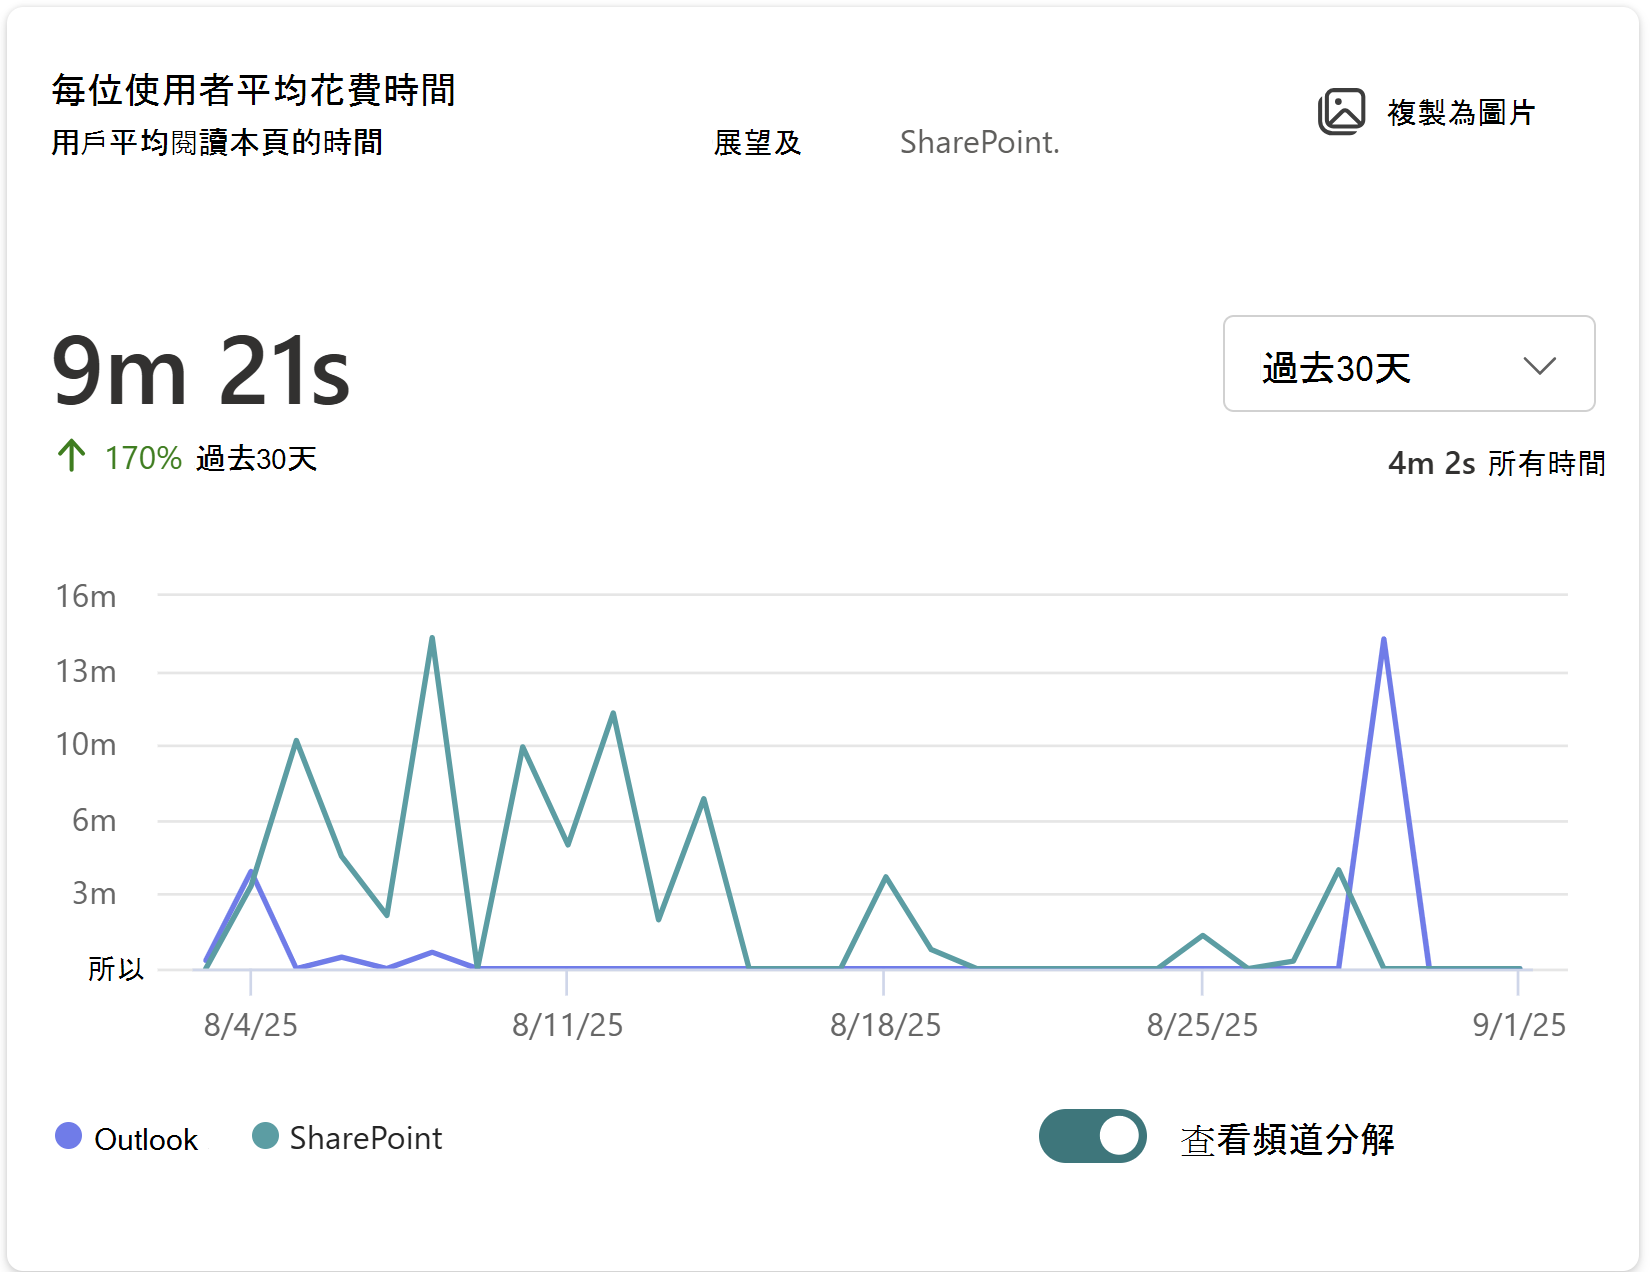
Task: Toggle the 查看頻道分解 switch
Action: (x=1092, y=1136)
